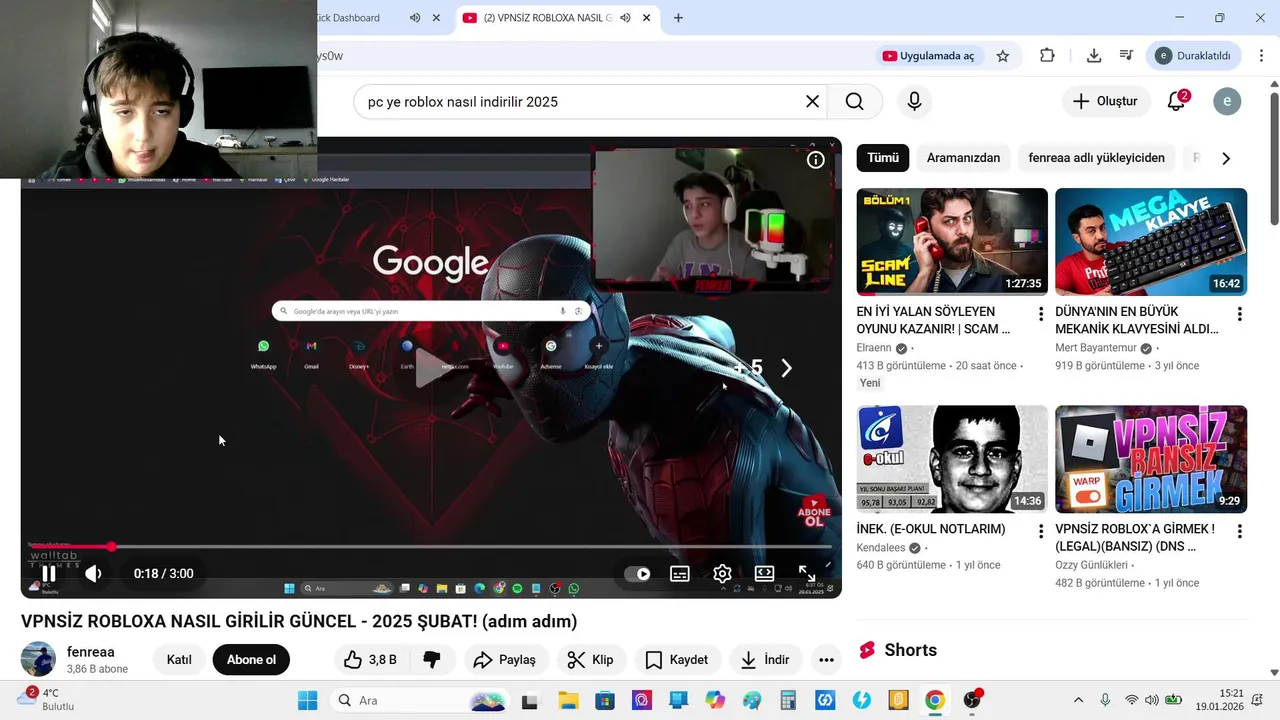Viewport: 1280px width, 720px height.
Task: Open more actions three-dot menu below video
Action: pos(826,659)
